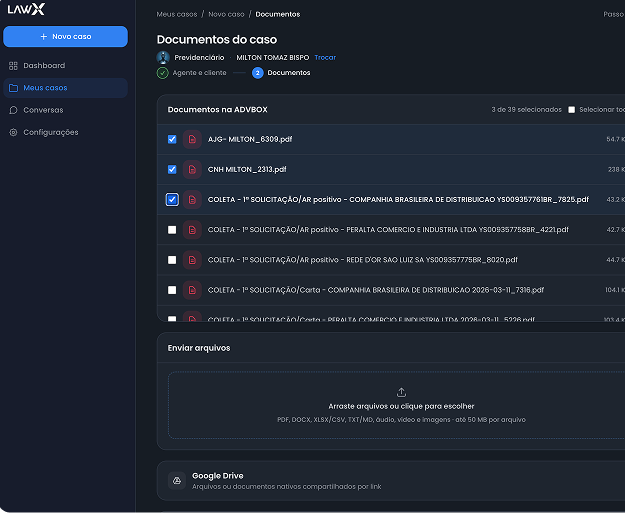Click the Enviar arquivos heading
Screen dimensions: 625x513
pyautogui.click(x=199, y=348)
